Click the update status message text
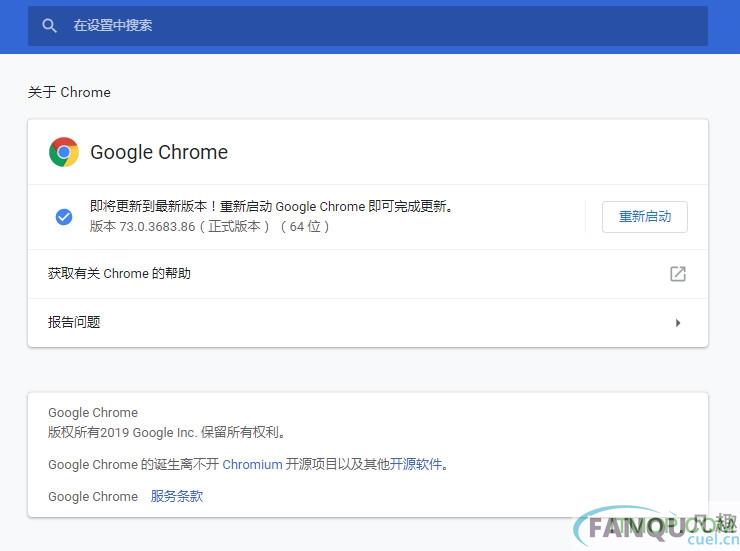Viewport: 740px width, 551px height. coord(271,206)
